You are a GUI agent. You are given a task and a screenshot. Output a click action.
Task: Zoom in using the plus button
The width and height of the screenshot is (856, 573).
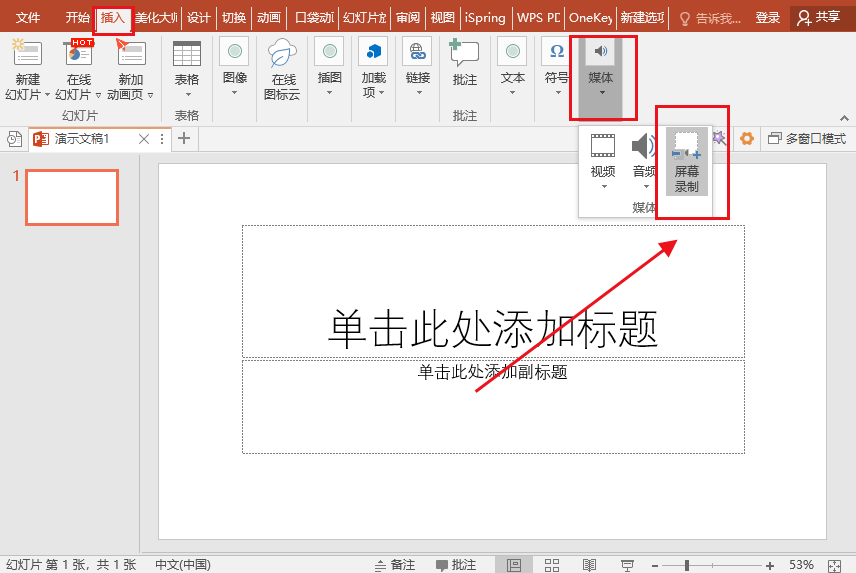coord(769,565)
